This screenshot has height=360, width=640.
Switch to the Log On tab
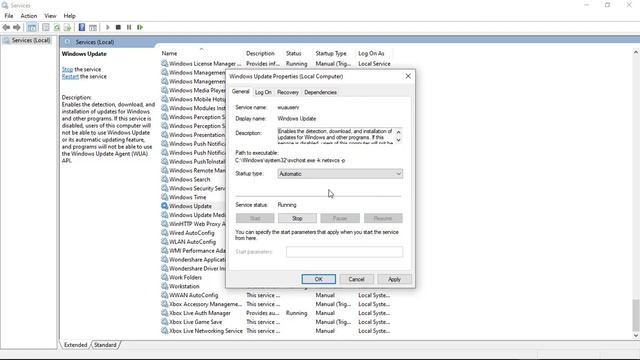tap(263, 92)
